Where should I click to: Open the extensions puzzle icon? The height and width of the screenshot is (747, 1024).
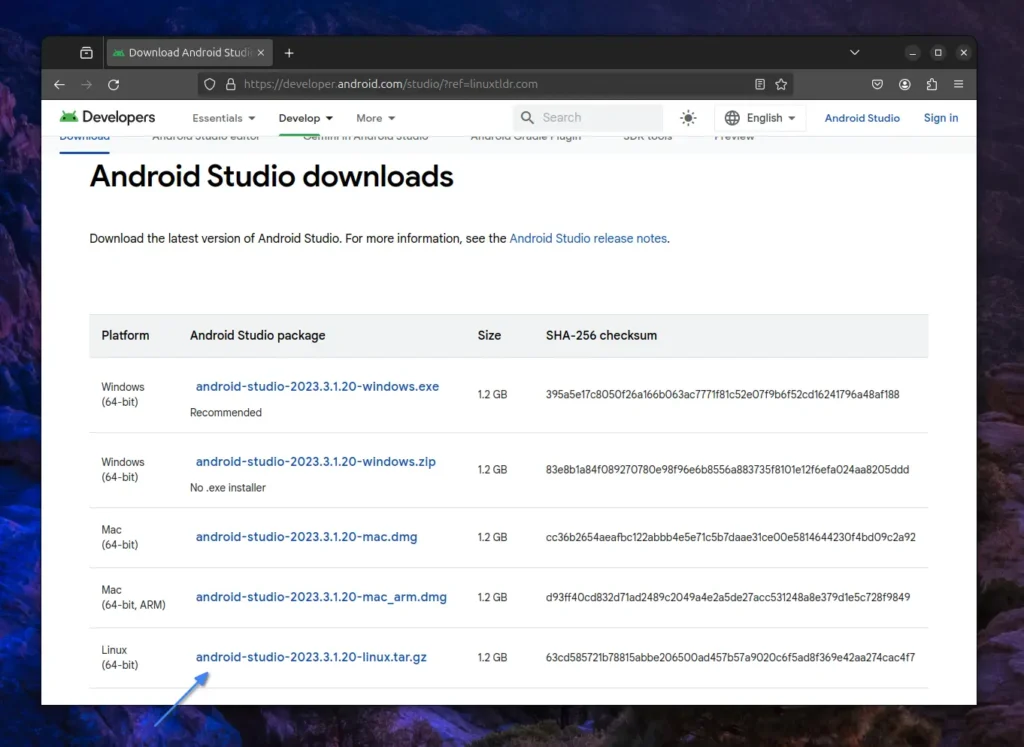pos(932,84)
